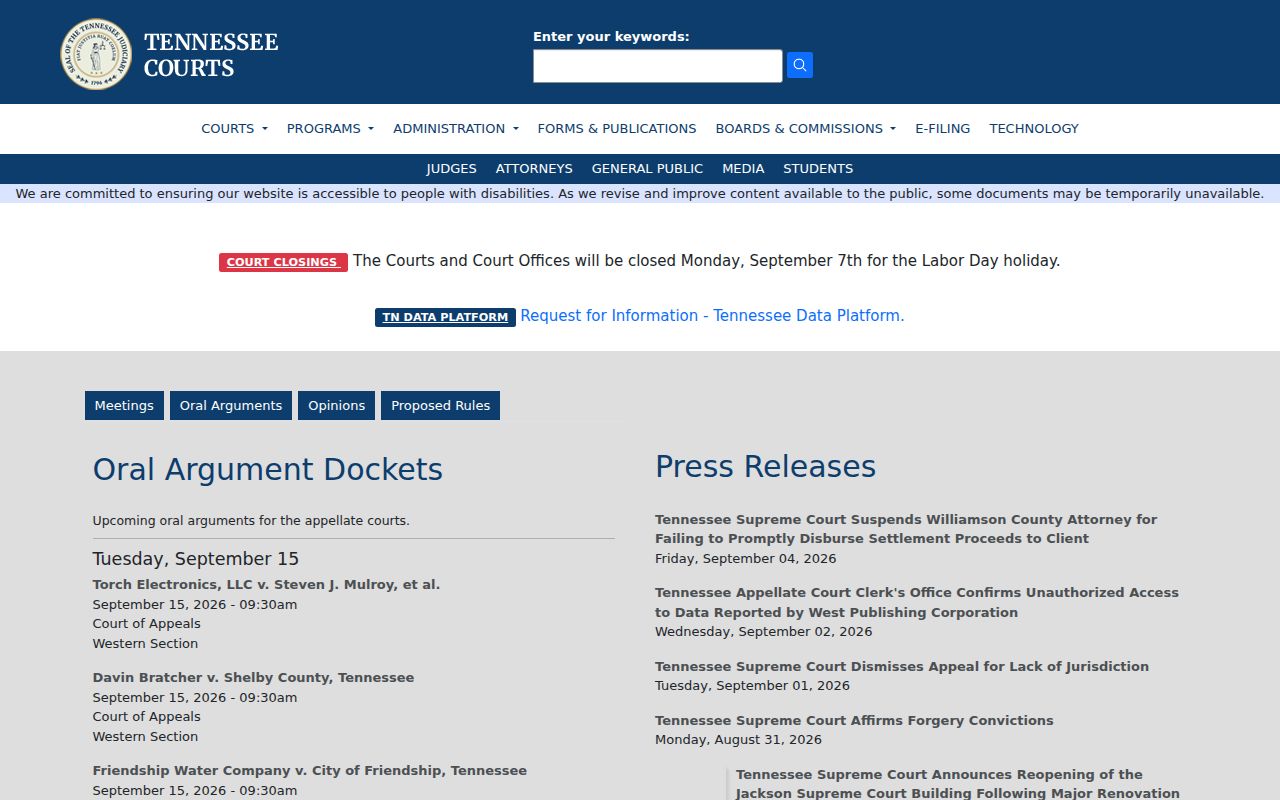Open press release on West Publishing unauthorized access

tap(917, 602)
